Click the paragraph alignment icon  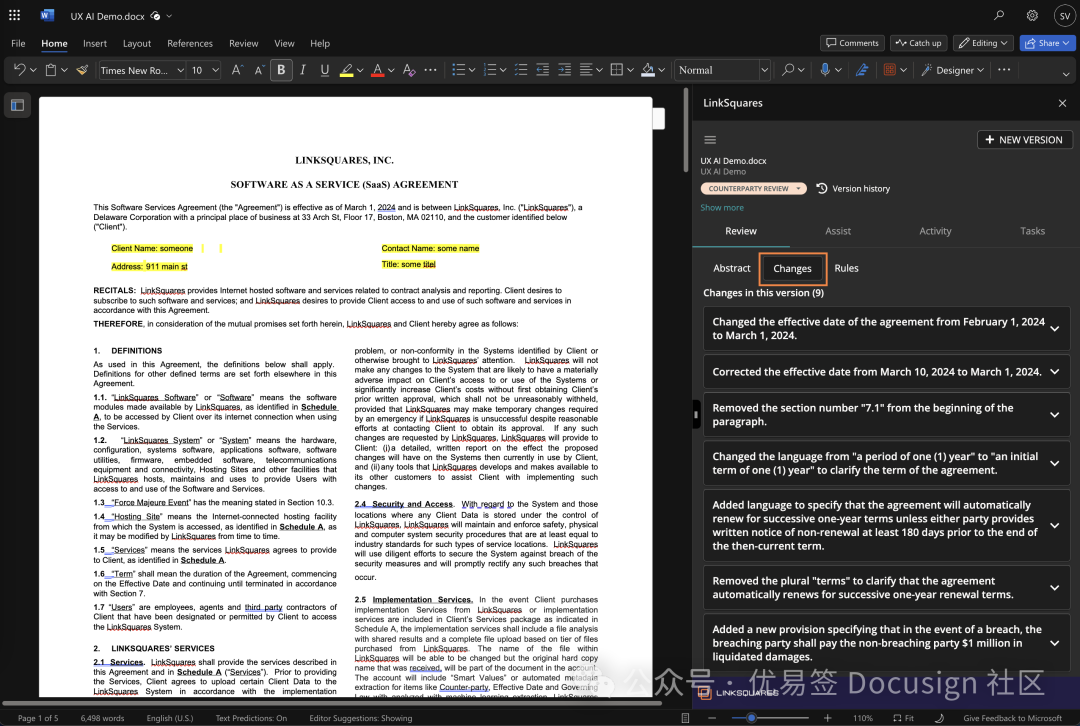(586, 70)
